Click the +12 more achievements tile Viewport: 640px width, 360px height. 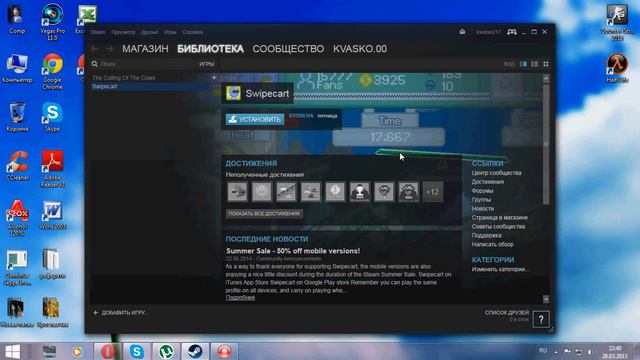click(433, 191)
